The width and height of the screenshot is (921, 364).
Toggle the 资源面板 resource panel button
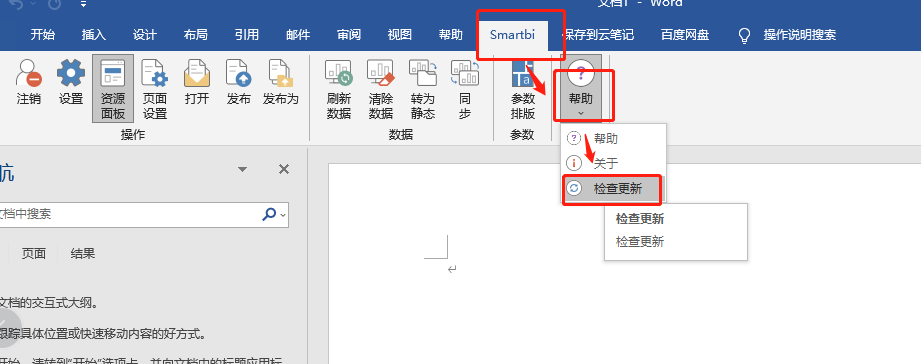(x=113, y=89)
